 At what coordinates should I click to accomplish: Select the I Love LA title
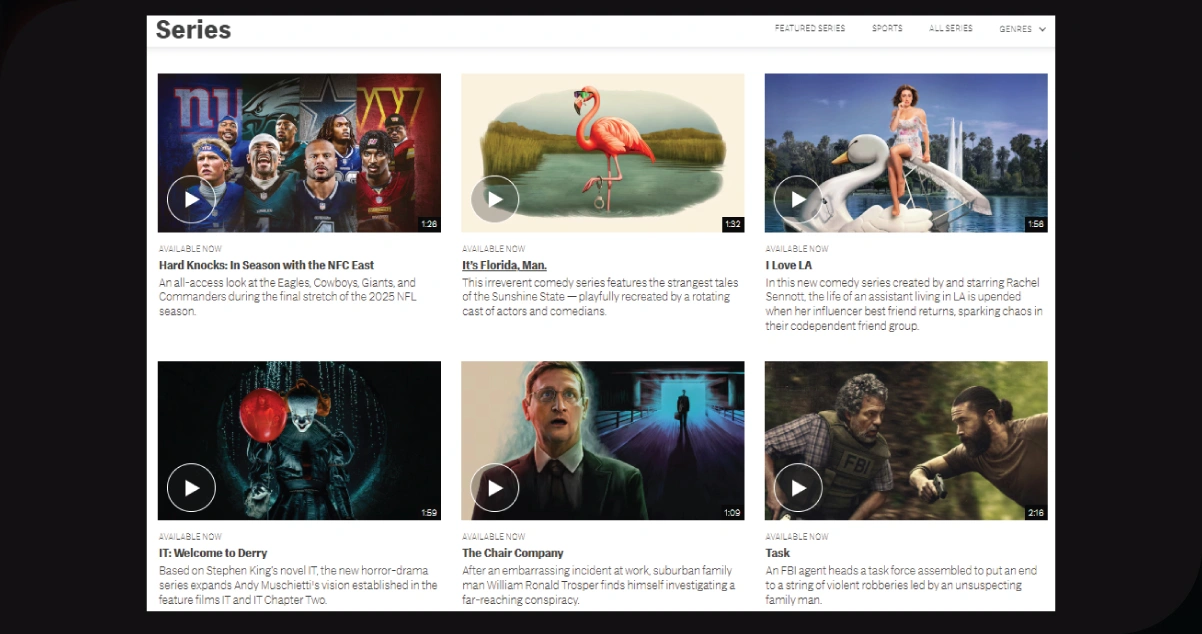click(x=789, y=265)
